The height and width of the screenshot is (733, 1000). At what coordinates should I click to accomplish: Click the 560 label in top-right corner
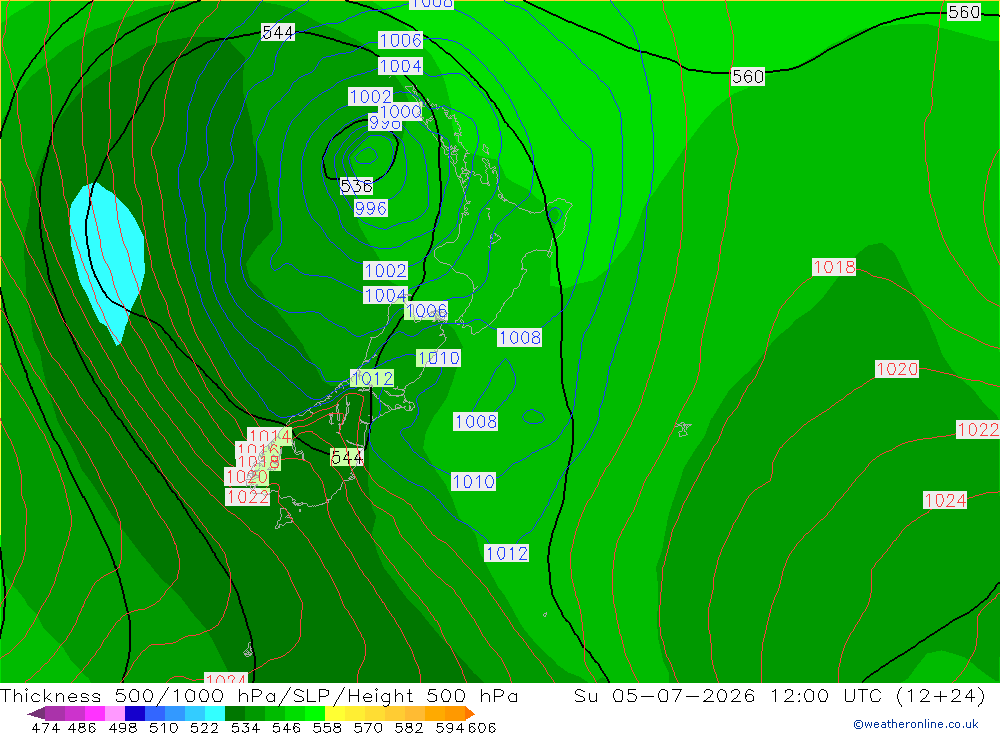pos(963,12)
